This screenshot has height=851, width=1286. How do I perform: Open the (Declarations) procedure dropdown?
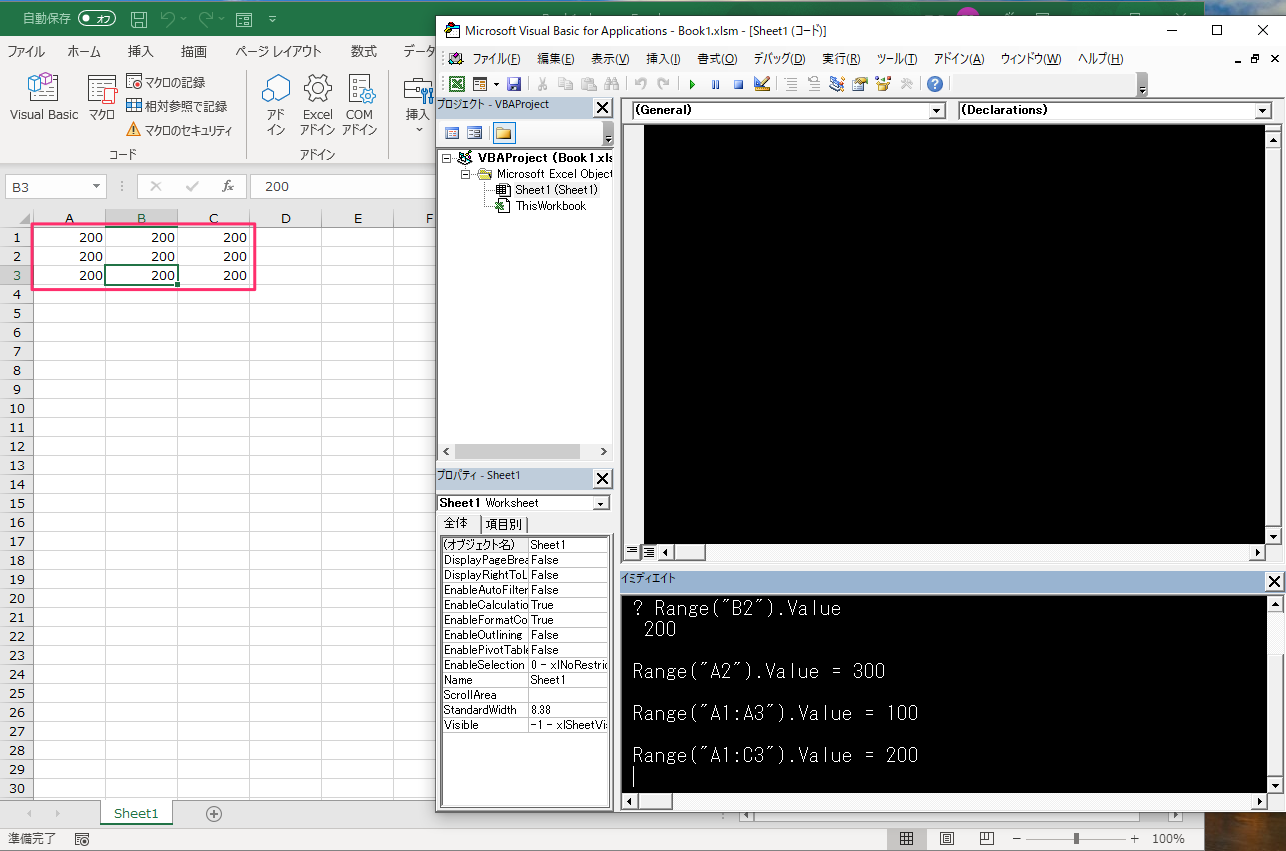click(1262, 111)
